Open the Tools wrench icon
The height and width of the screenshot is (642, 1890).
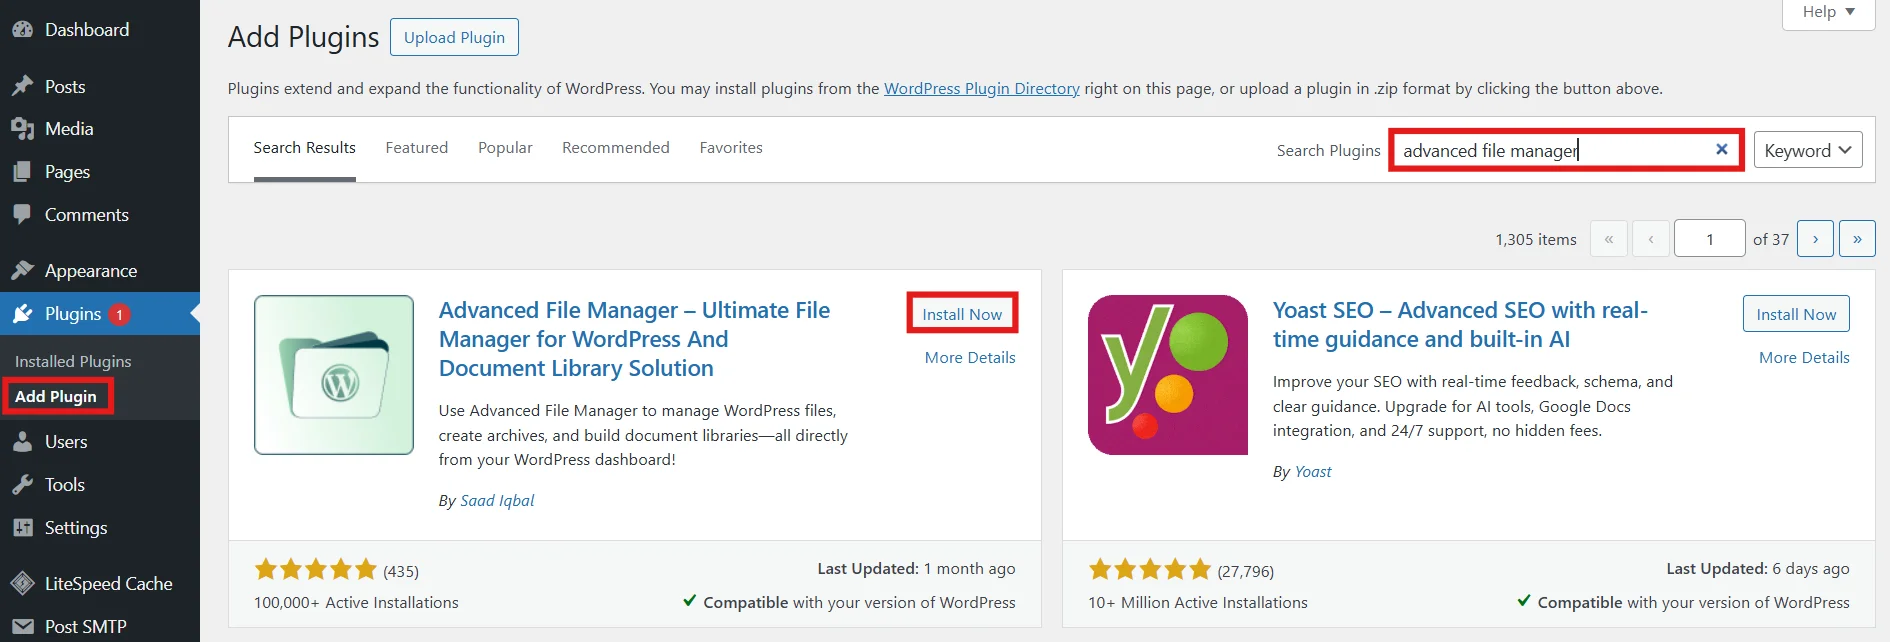click(24, 484)
